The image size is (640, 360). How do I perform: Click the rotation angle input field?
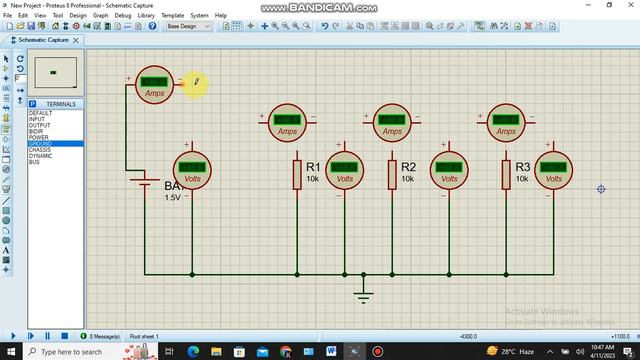click(x=20, y=78)
